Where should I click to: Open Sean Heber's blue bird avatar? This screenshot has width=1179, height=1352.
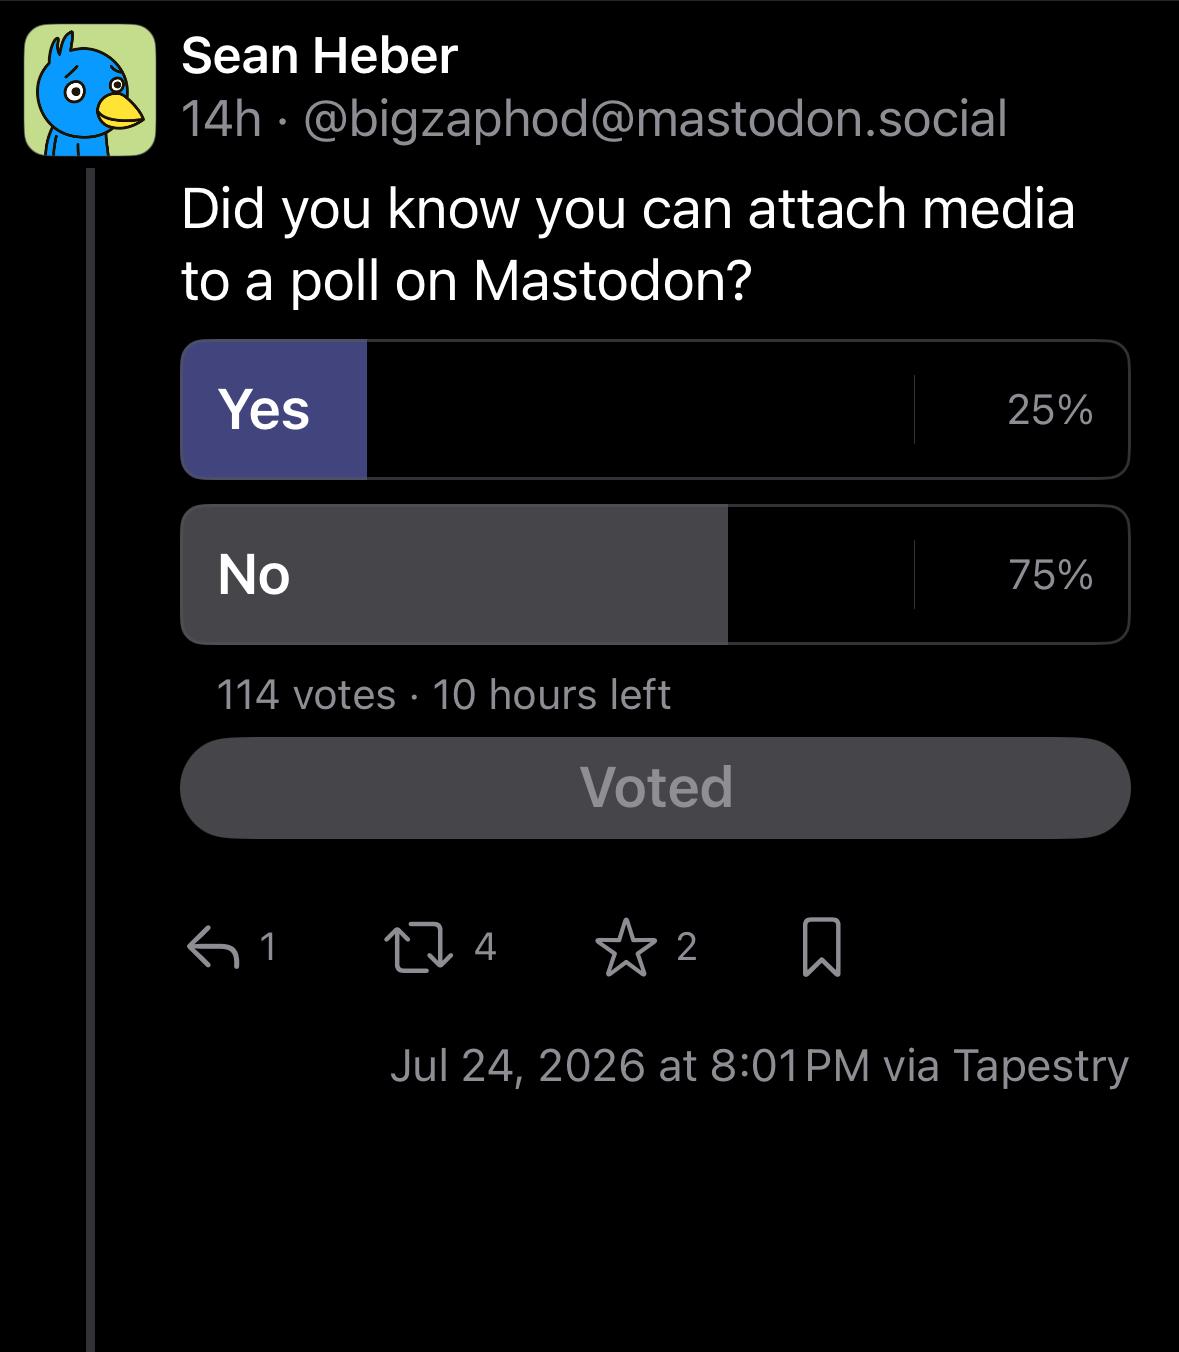click(90, 91)
